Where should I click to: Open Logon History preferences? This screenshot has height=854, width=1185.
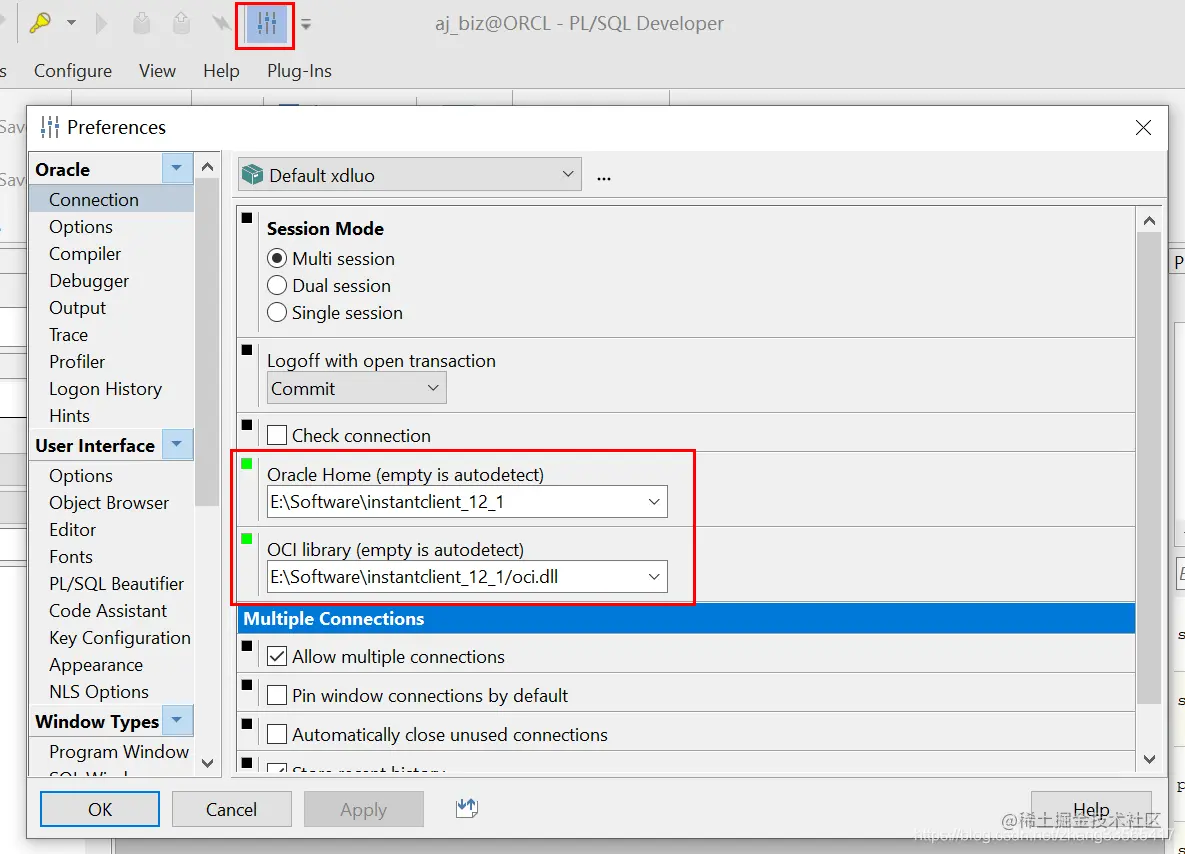pos(105,388)
